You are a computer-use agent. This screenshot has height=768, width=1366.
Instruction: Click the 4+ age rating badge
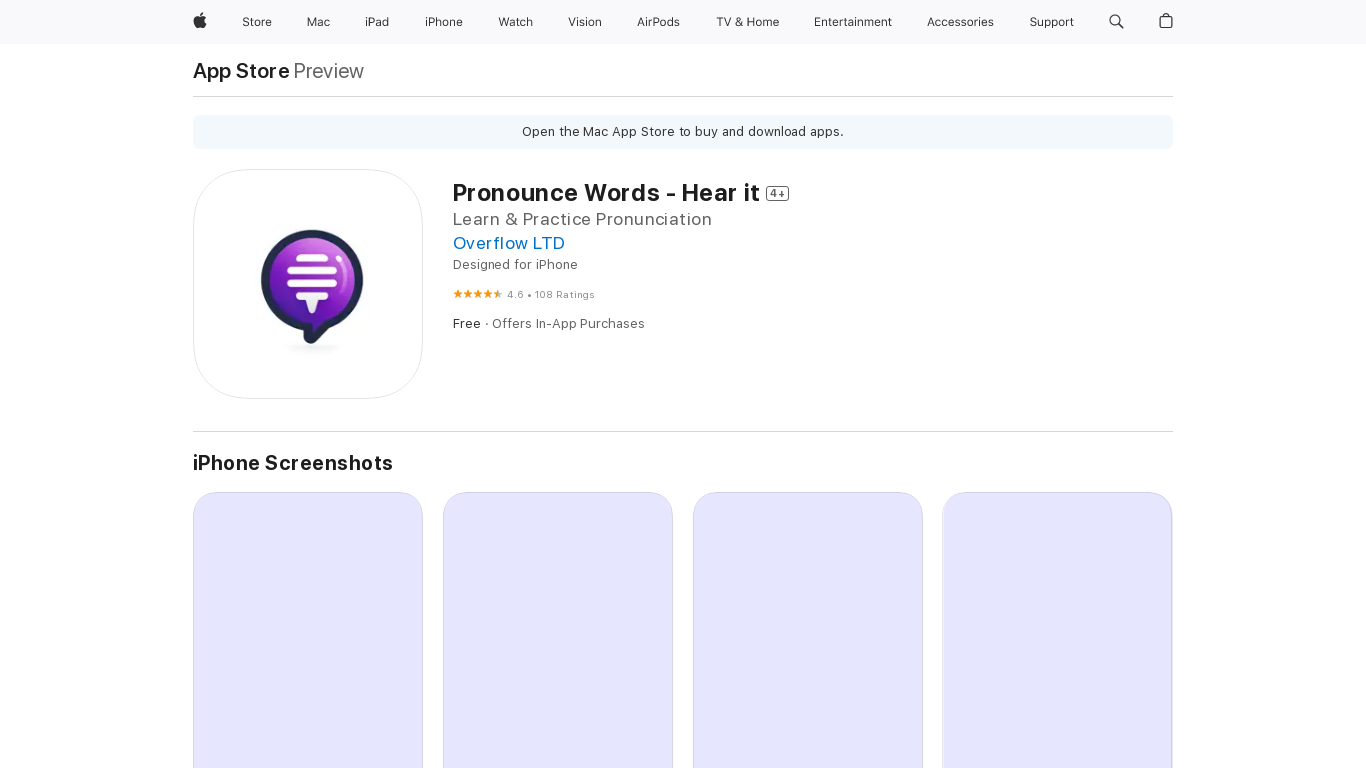tap(777, 194)
